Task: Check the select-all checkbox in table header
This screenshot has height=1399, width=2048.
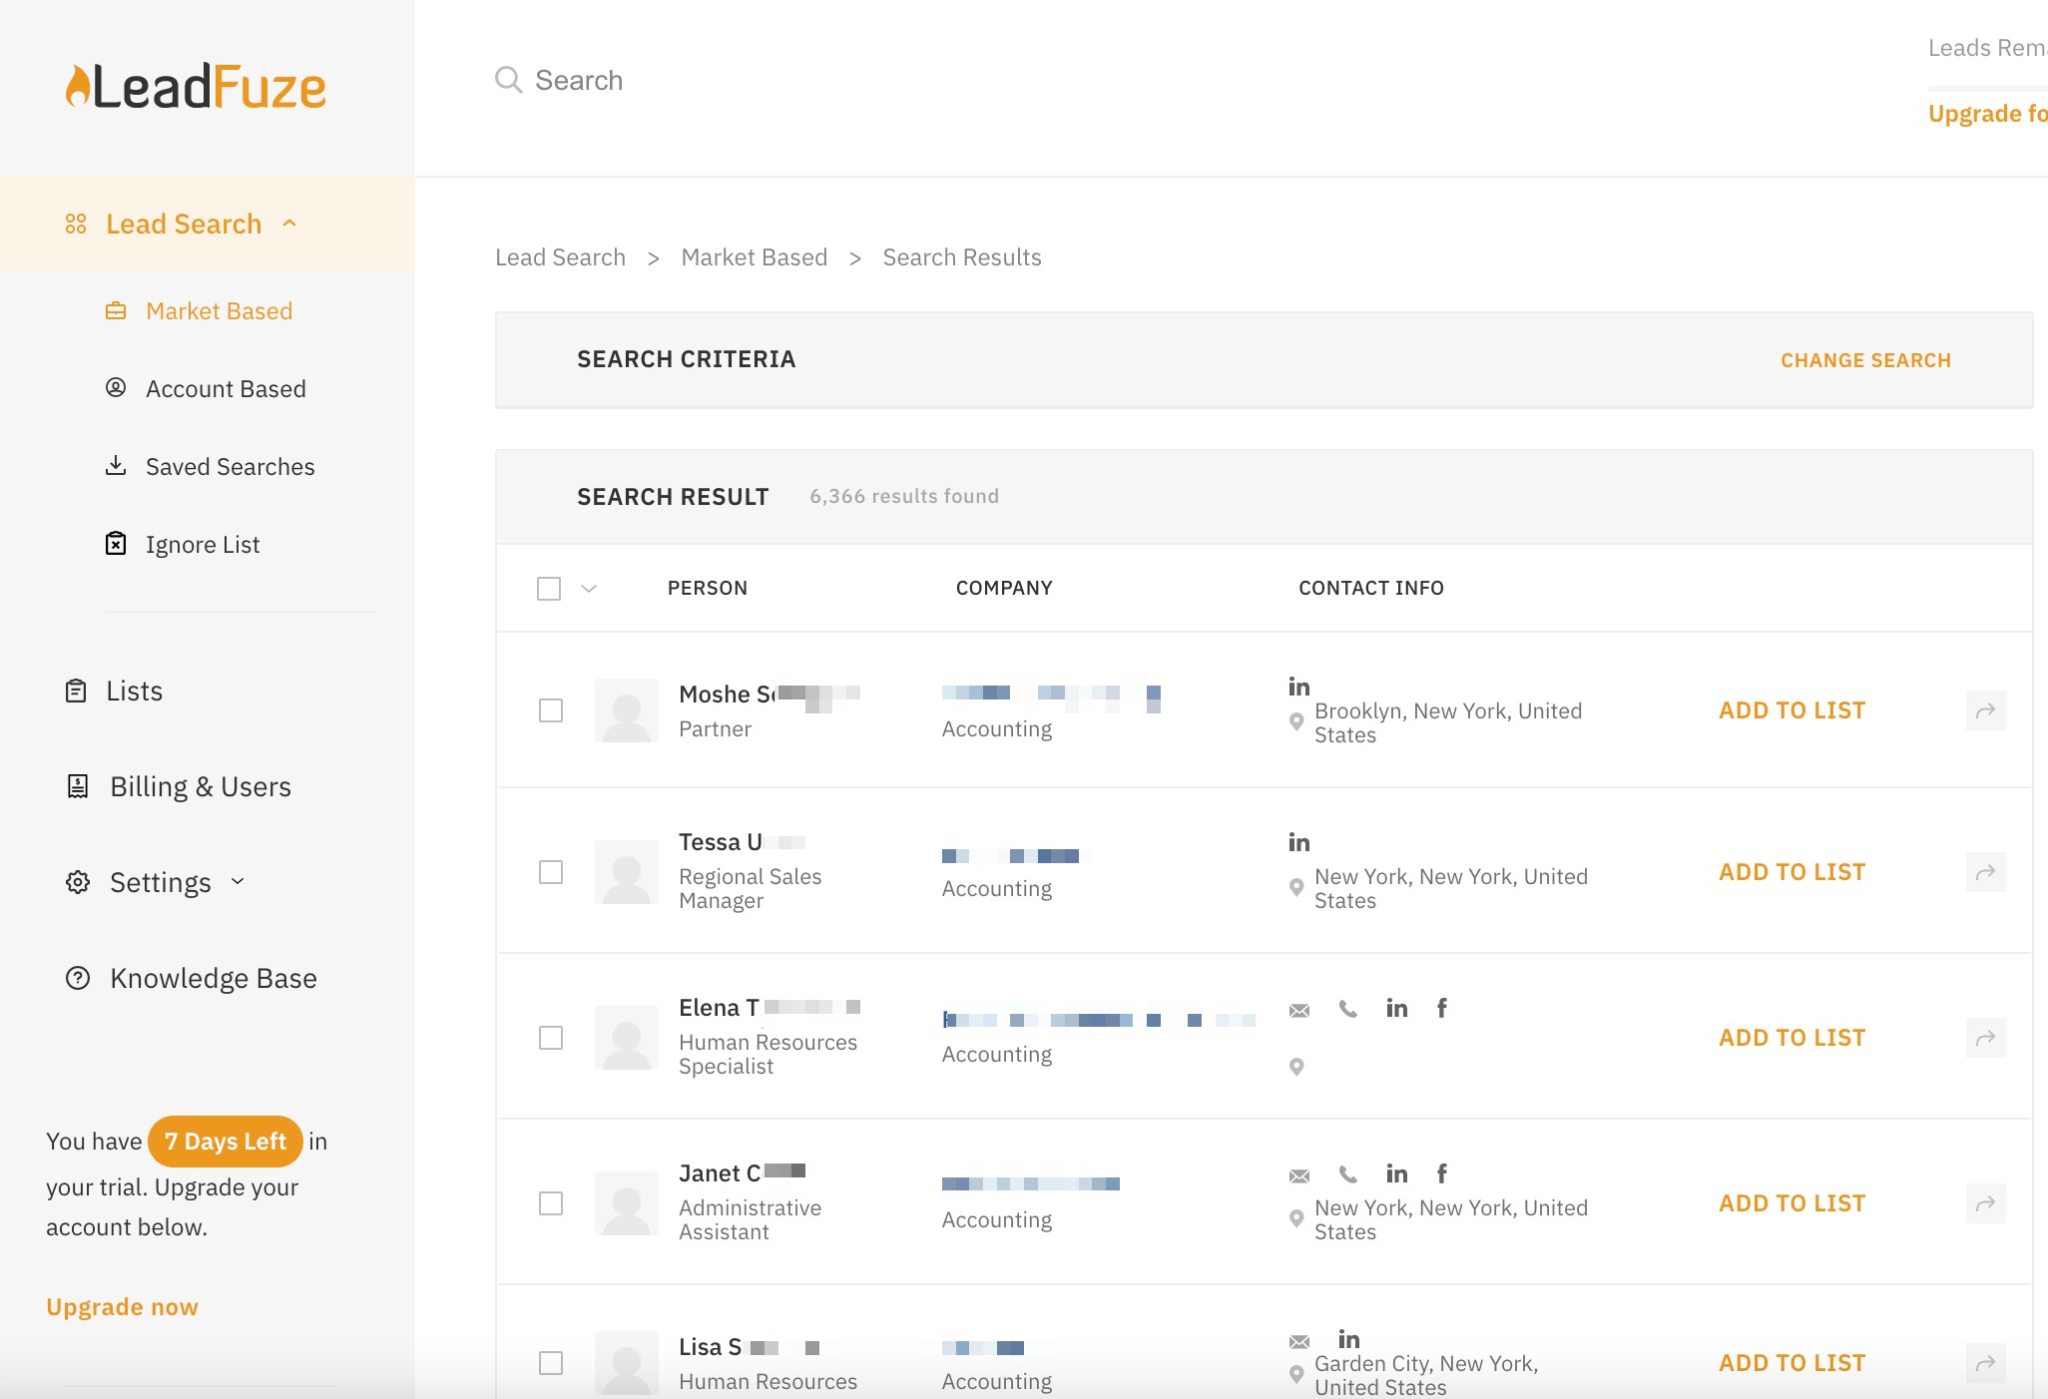Action: tap(550, 589)
